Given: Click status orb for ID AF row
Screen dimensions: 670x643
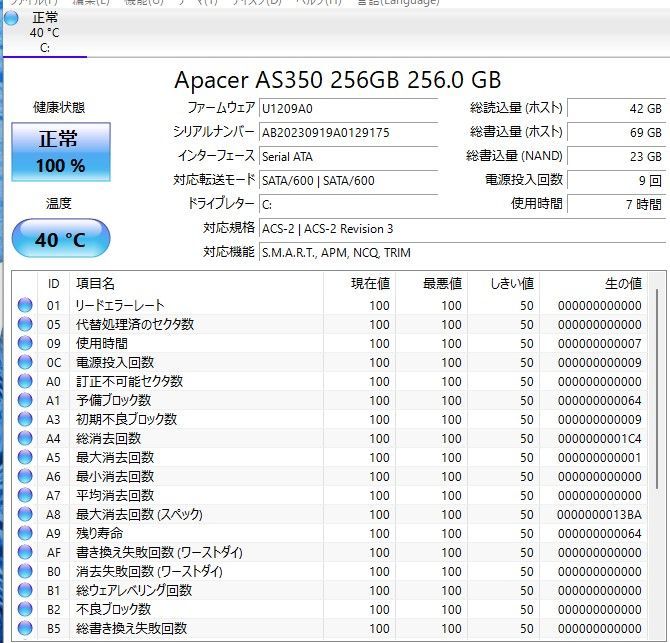Looking at the screenshot, I should (x=25, y=552).
